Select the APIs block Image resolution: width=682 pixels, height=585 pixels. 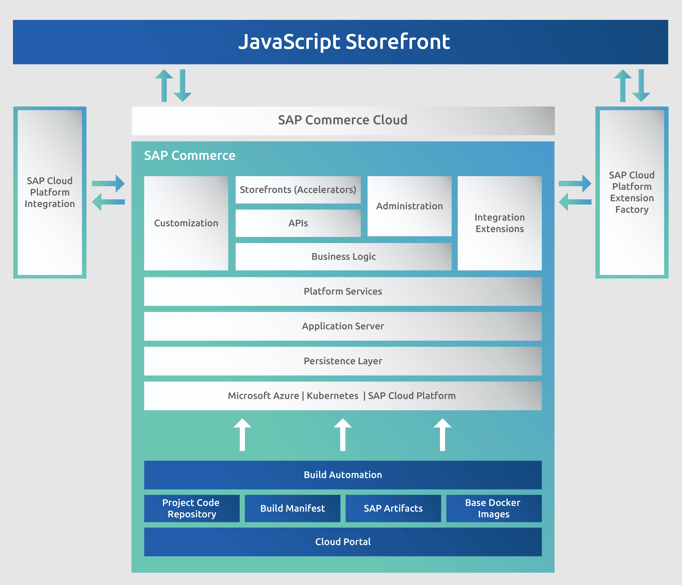[x=298, y=223]
